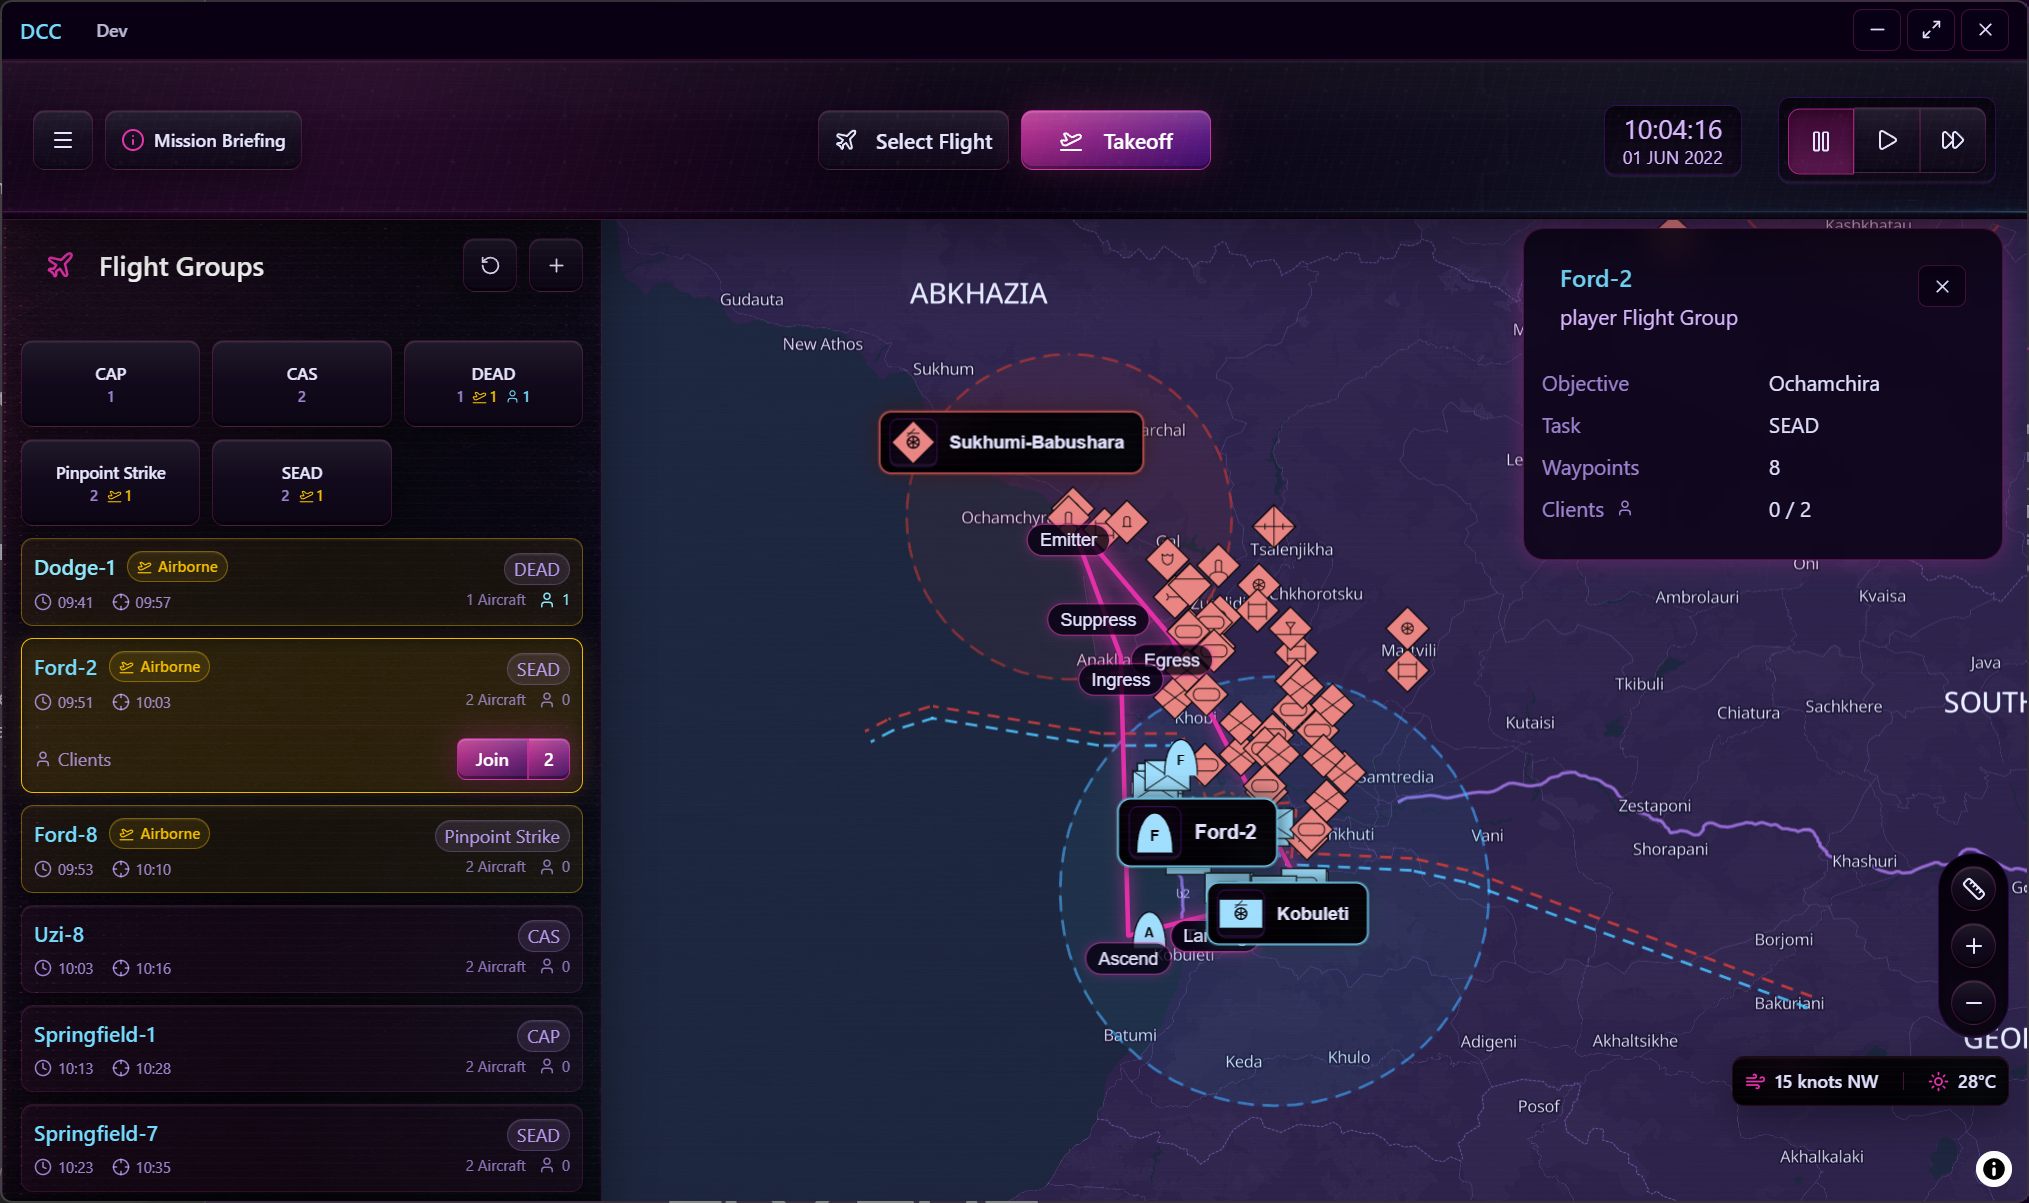Click the A aircraft marker near Ascend
2029x1203 pixels.
pyautogui.click(x=1149, y=929)
